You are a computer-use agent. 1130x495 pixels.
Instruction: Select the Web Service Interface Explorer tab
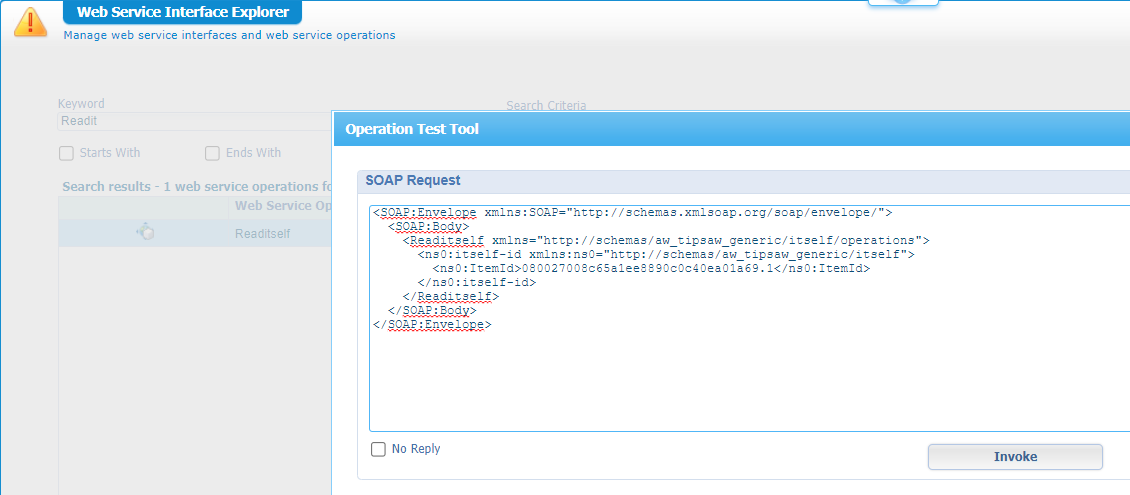pos(183,13)
